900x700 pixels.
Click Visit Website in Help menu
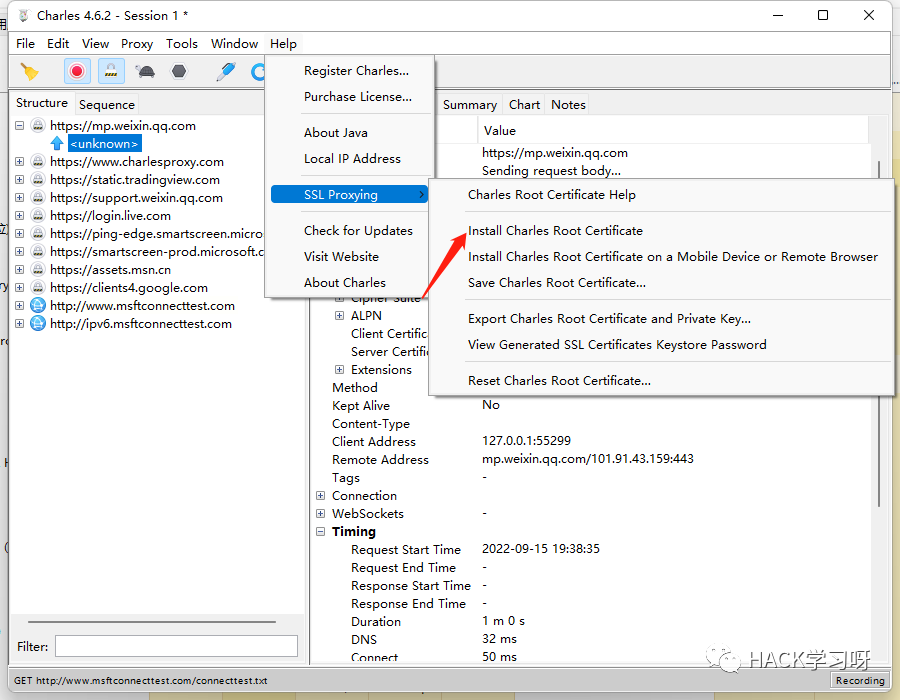click(341, 256)
